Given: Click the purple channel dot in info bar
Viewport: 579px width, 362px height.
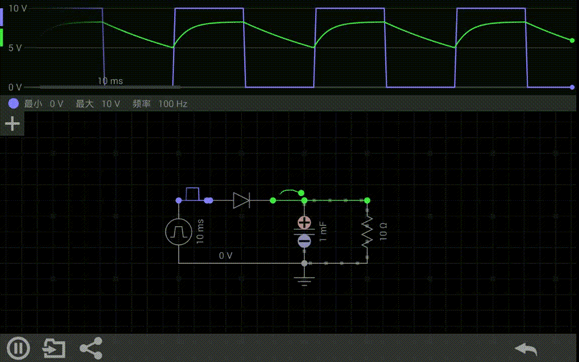Looking at the screenshot, I should (14, 104).
